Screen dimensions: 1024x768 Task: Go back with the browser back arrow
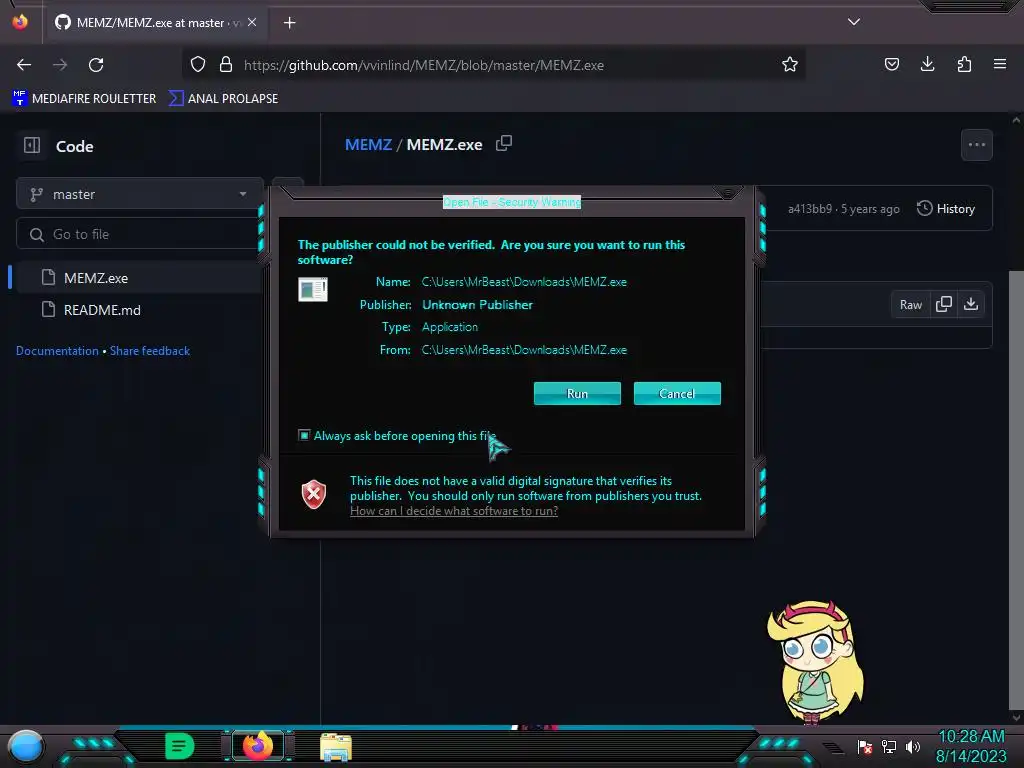(x=24, y=65)
